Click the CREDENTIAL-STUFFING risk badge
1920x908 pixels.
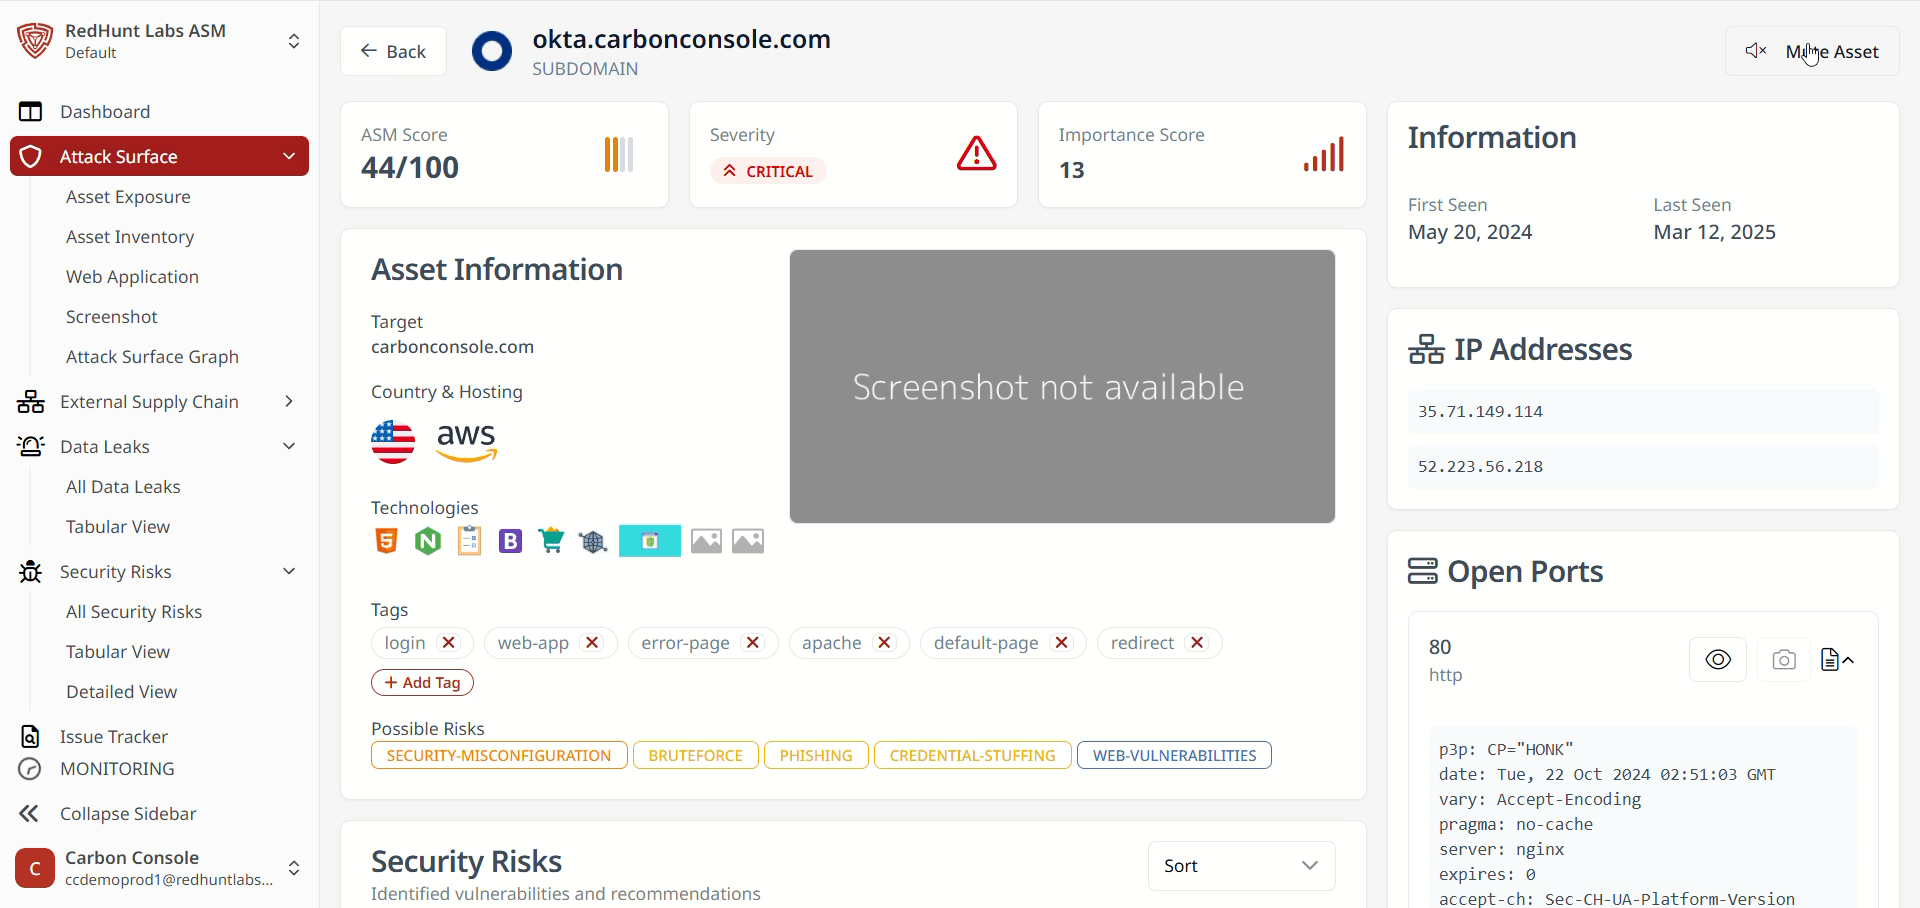pos(973,755)
